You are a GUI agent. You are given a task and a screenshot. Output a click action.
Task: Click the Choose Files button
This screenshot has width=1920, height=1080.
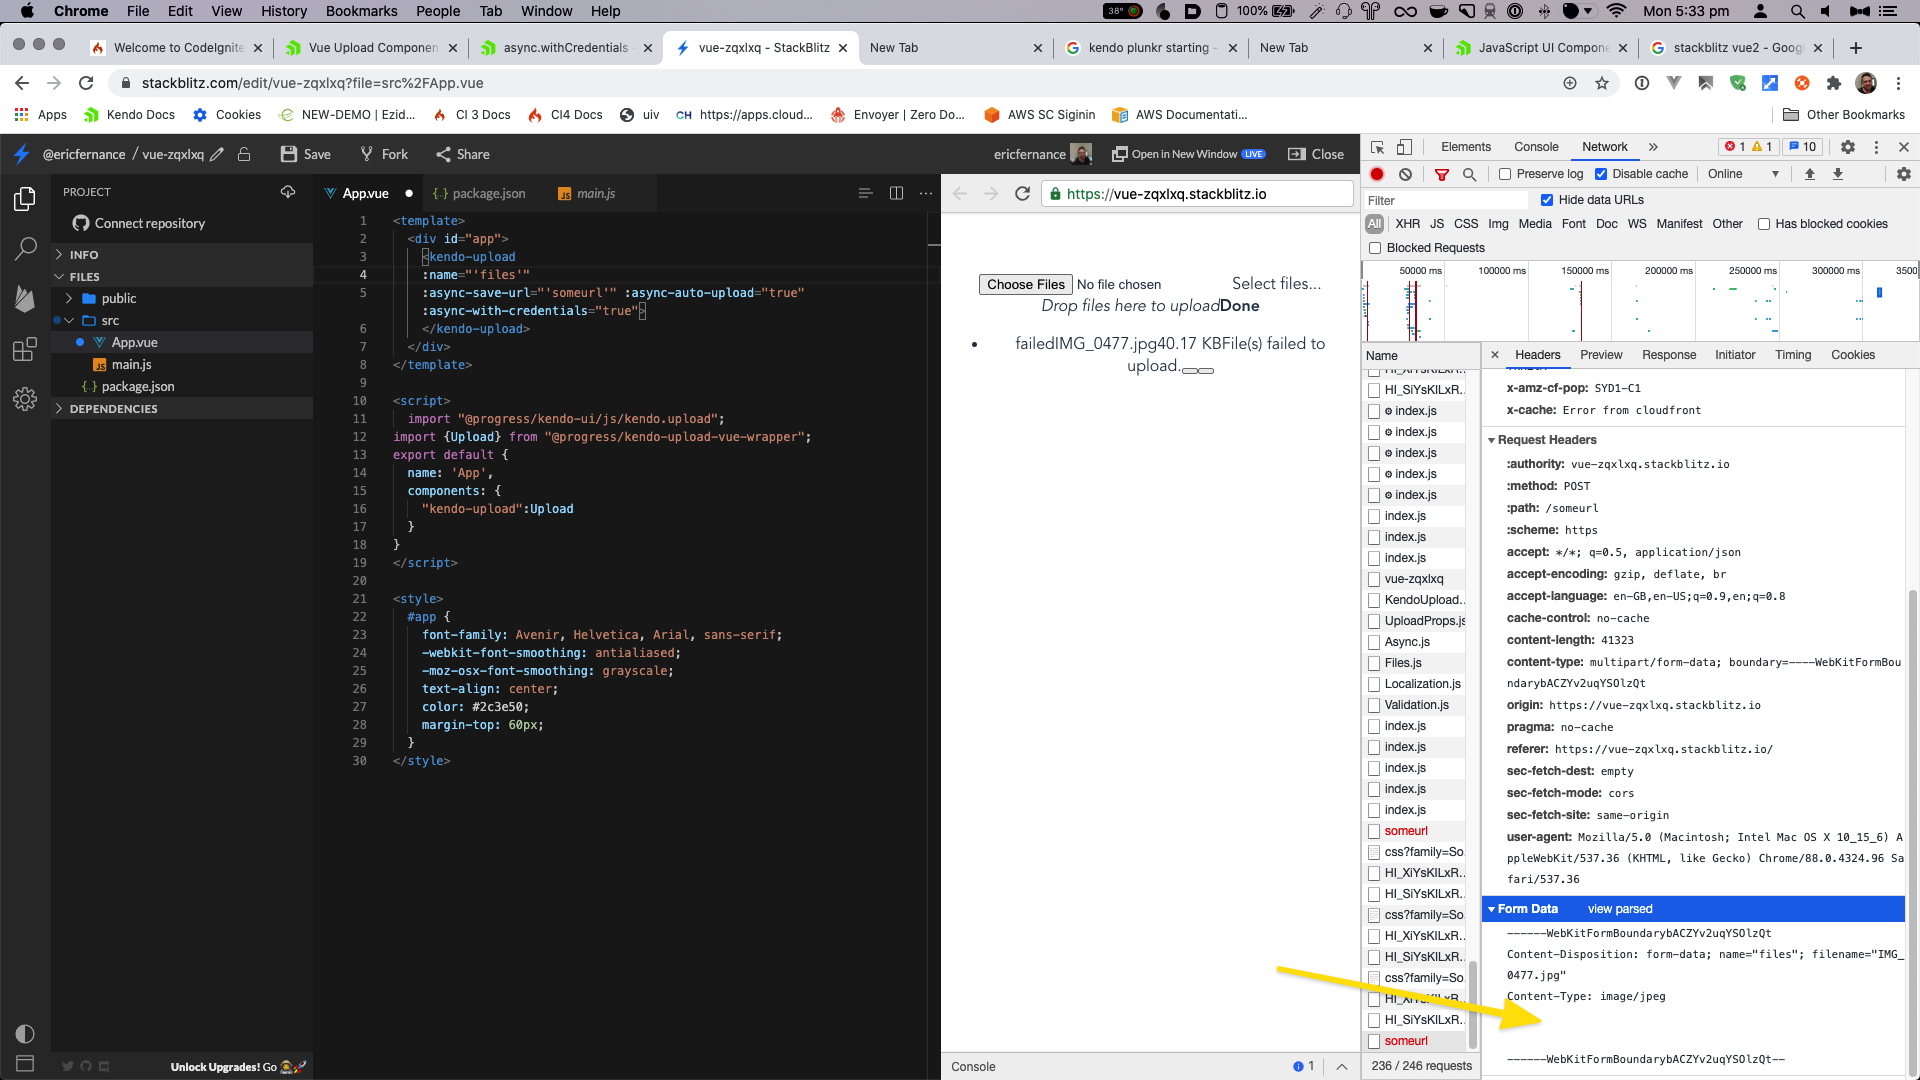click(1025, 285)
